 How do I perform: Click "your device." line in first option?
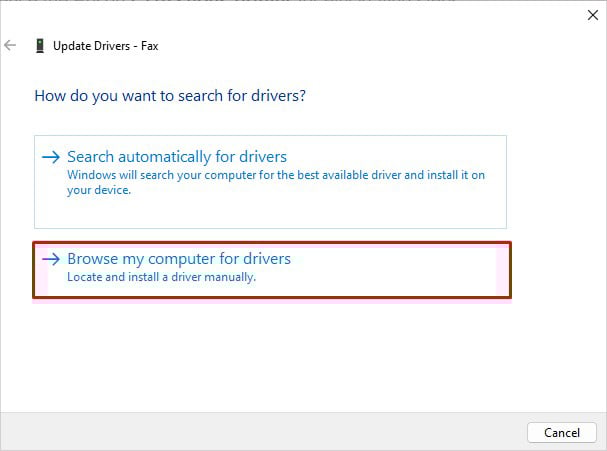point(99,190)
